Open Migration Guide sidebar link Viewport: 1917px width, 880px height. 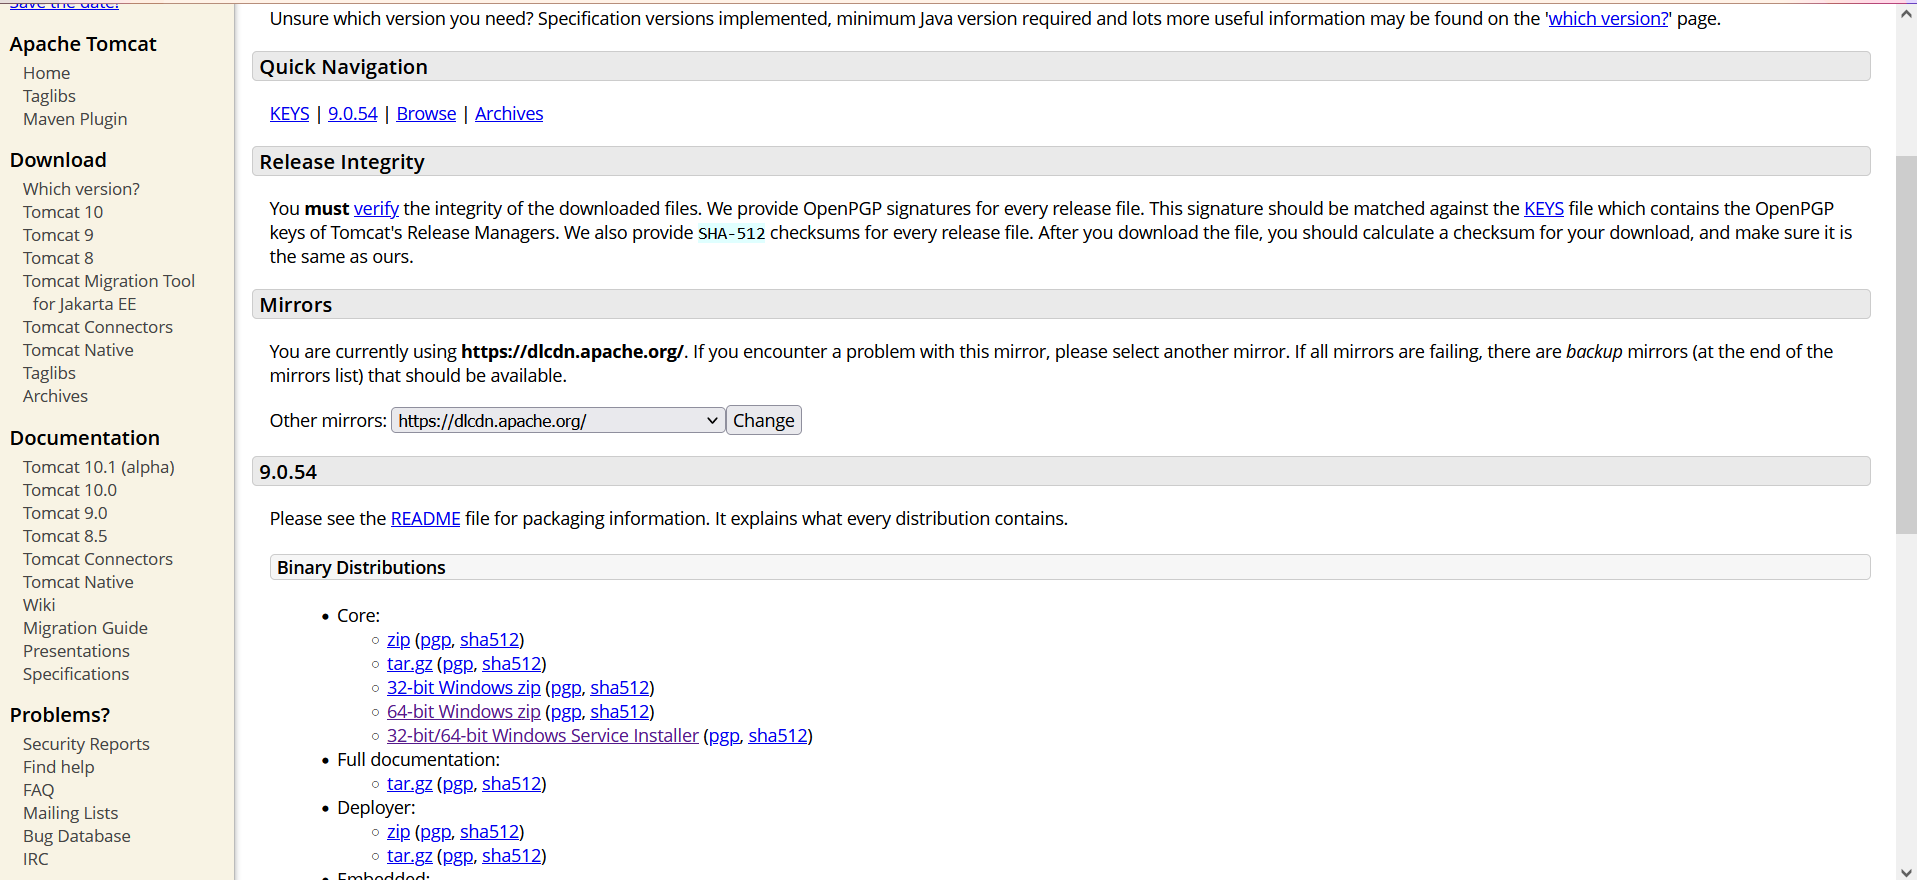(x=85, y=628)
